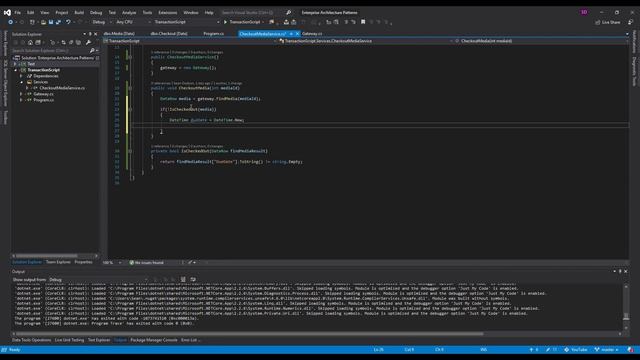The height and width of the screenshot is (360, 640).
Task: Open the Extensions menu
Action: click(x=168, y=13)
